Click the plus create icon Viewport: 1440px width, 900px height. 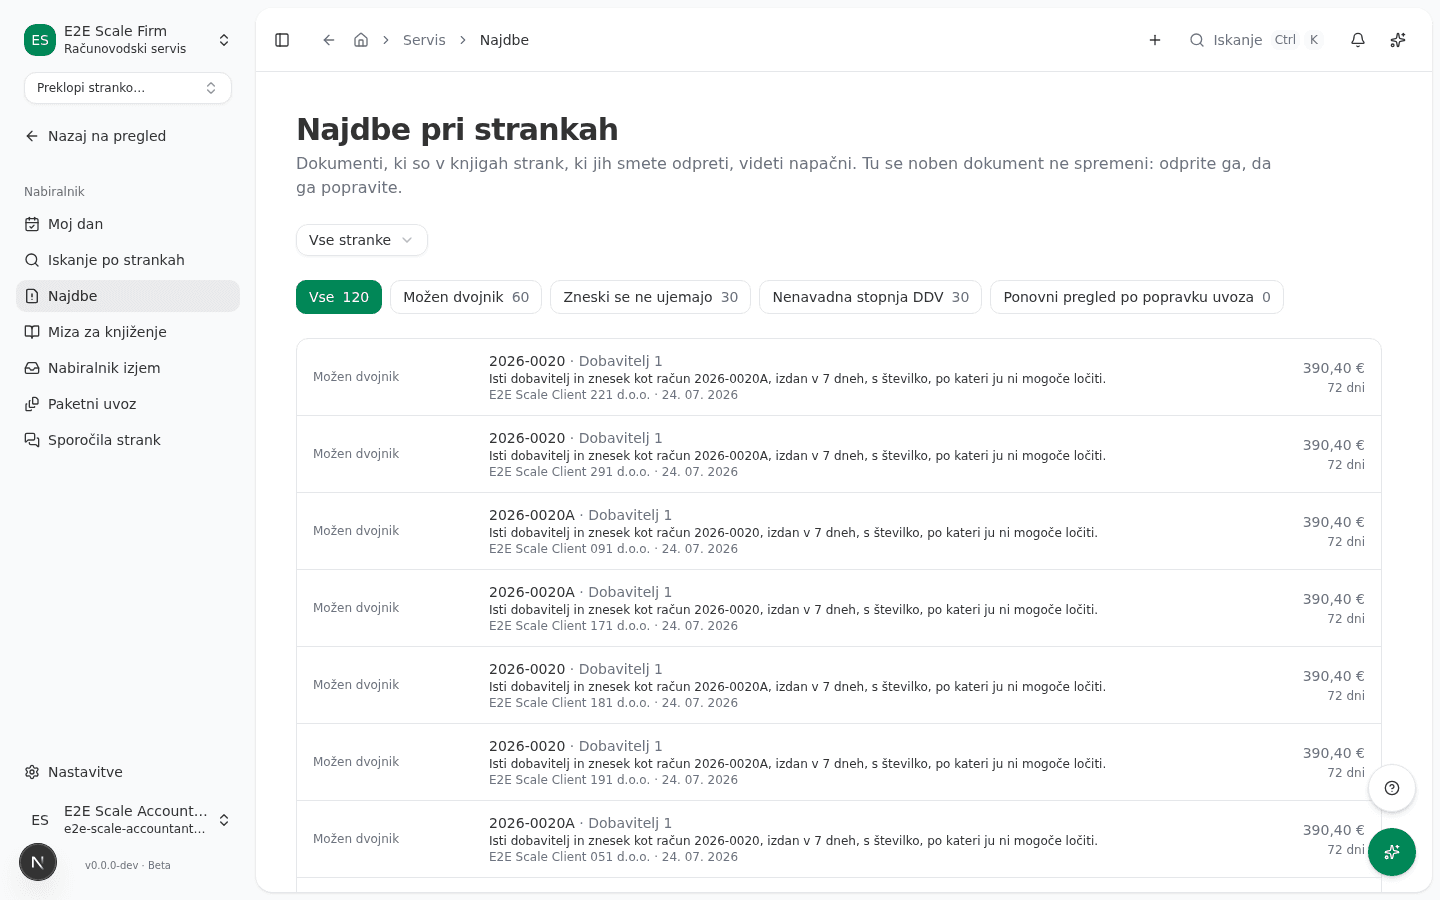1155,40
